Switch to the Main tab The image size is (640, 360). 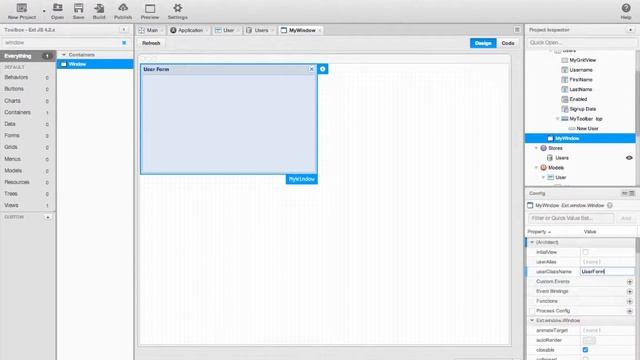click(151, 30)
